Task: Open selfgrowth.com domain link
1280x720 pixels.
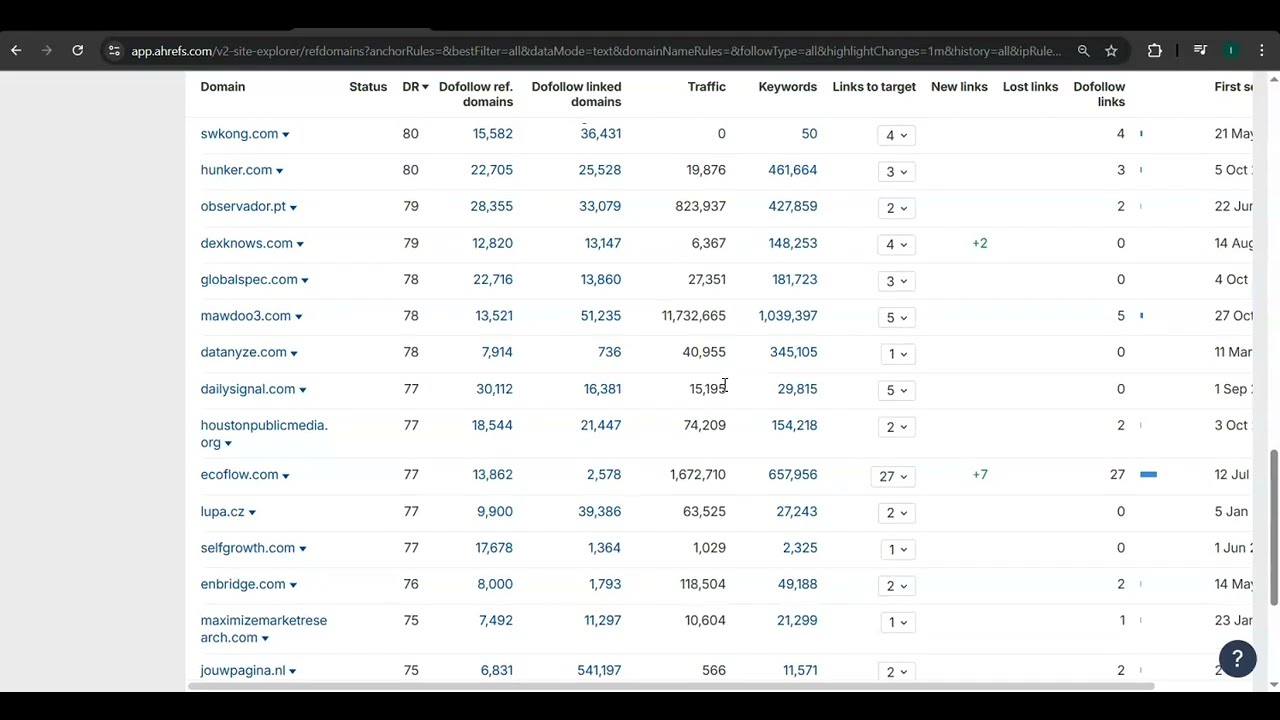Action: [x=247, y=548]
